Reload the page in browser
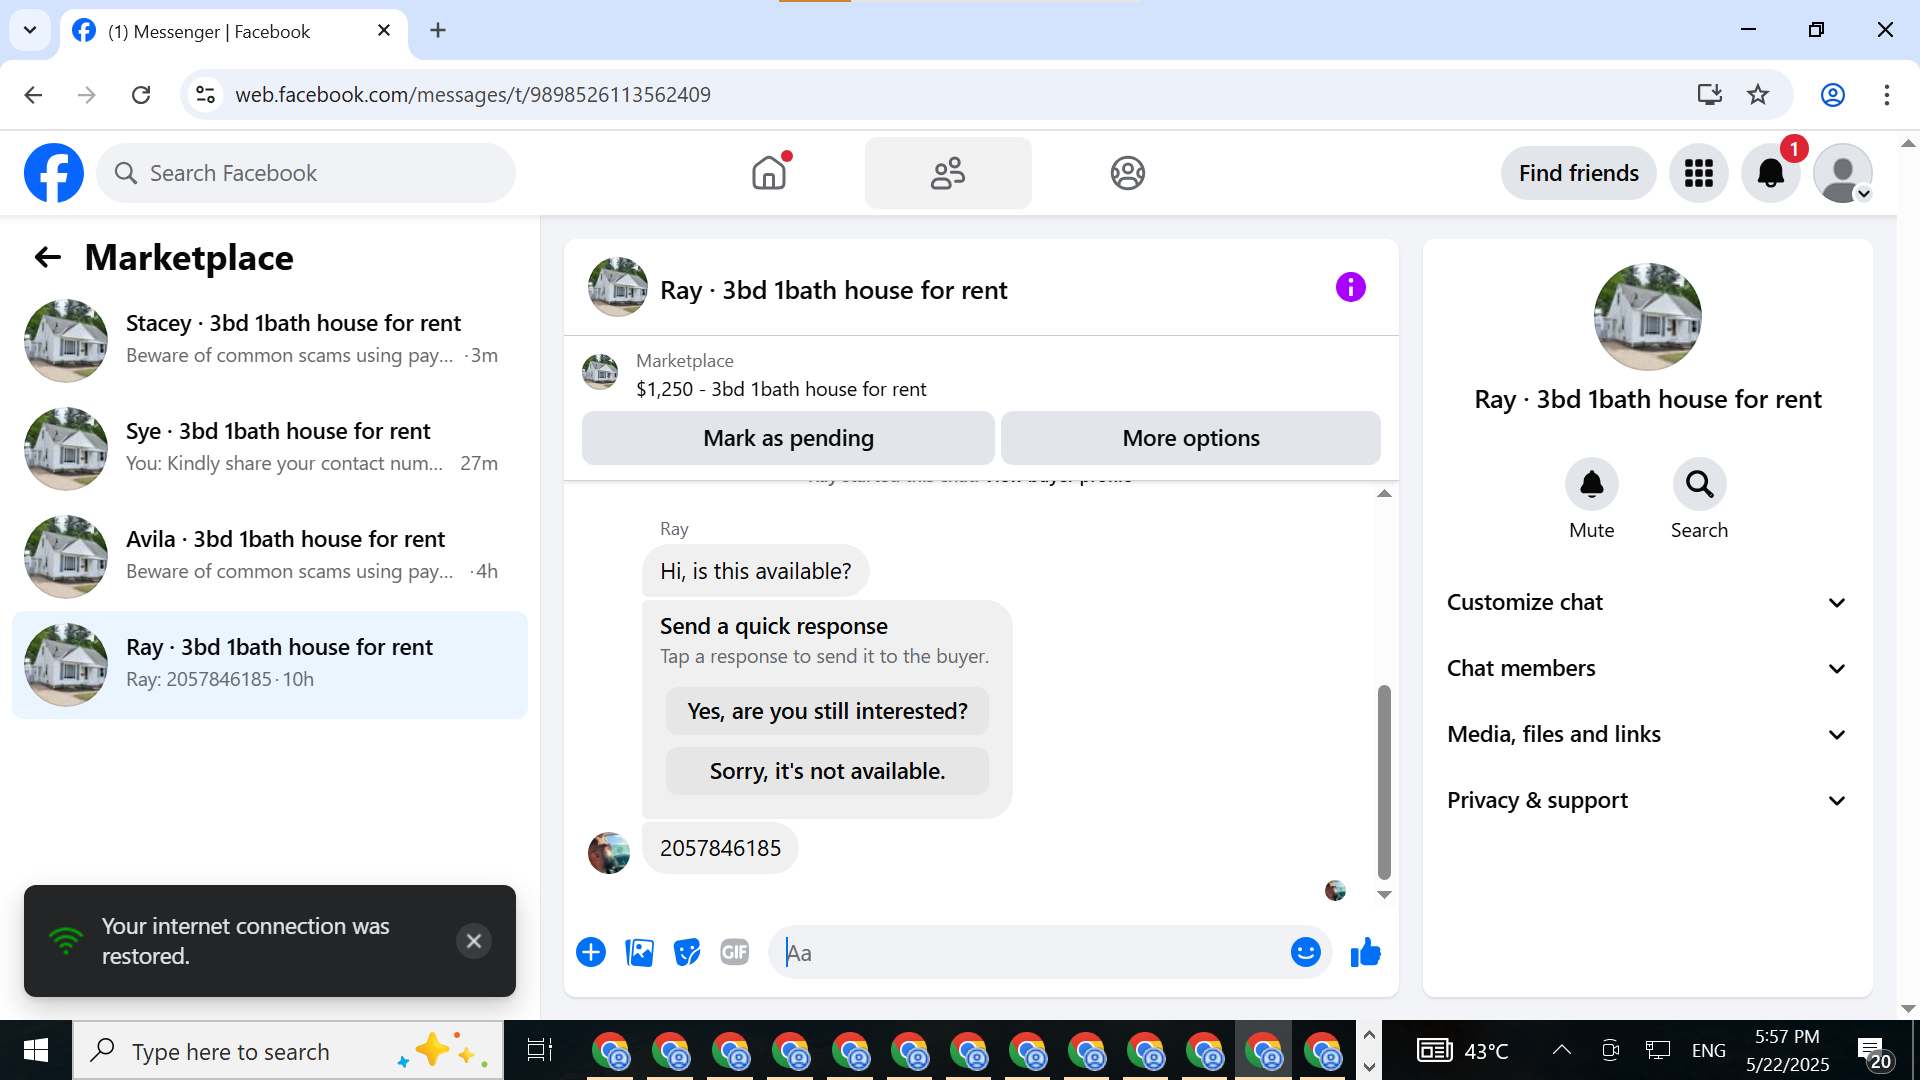Image resolution: width=1920 pixels, height=1080 pixels. click(x=141, y=95)
